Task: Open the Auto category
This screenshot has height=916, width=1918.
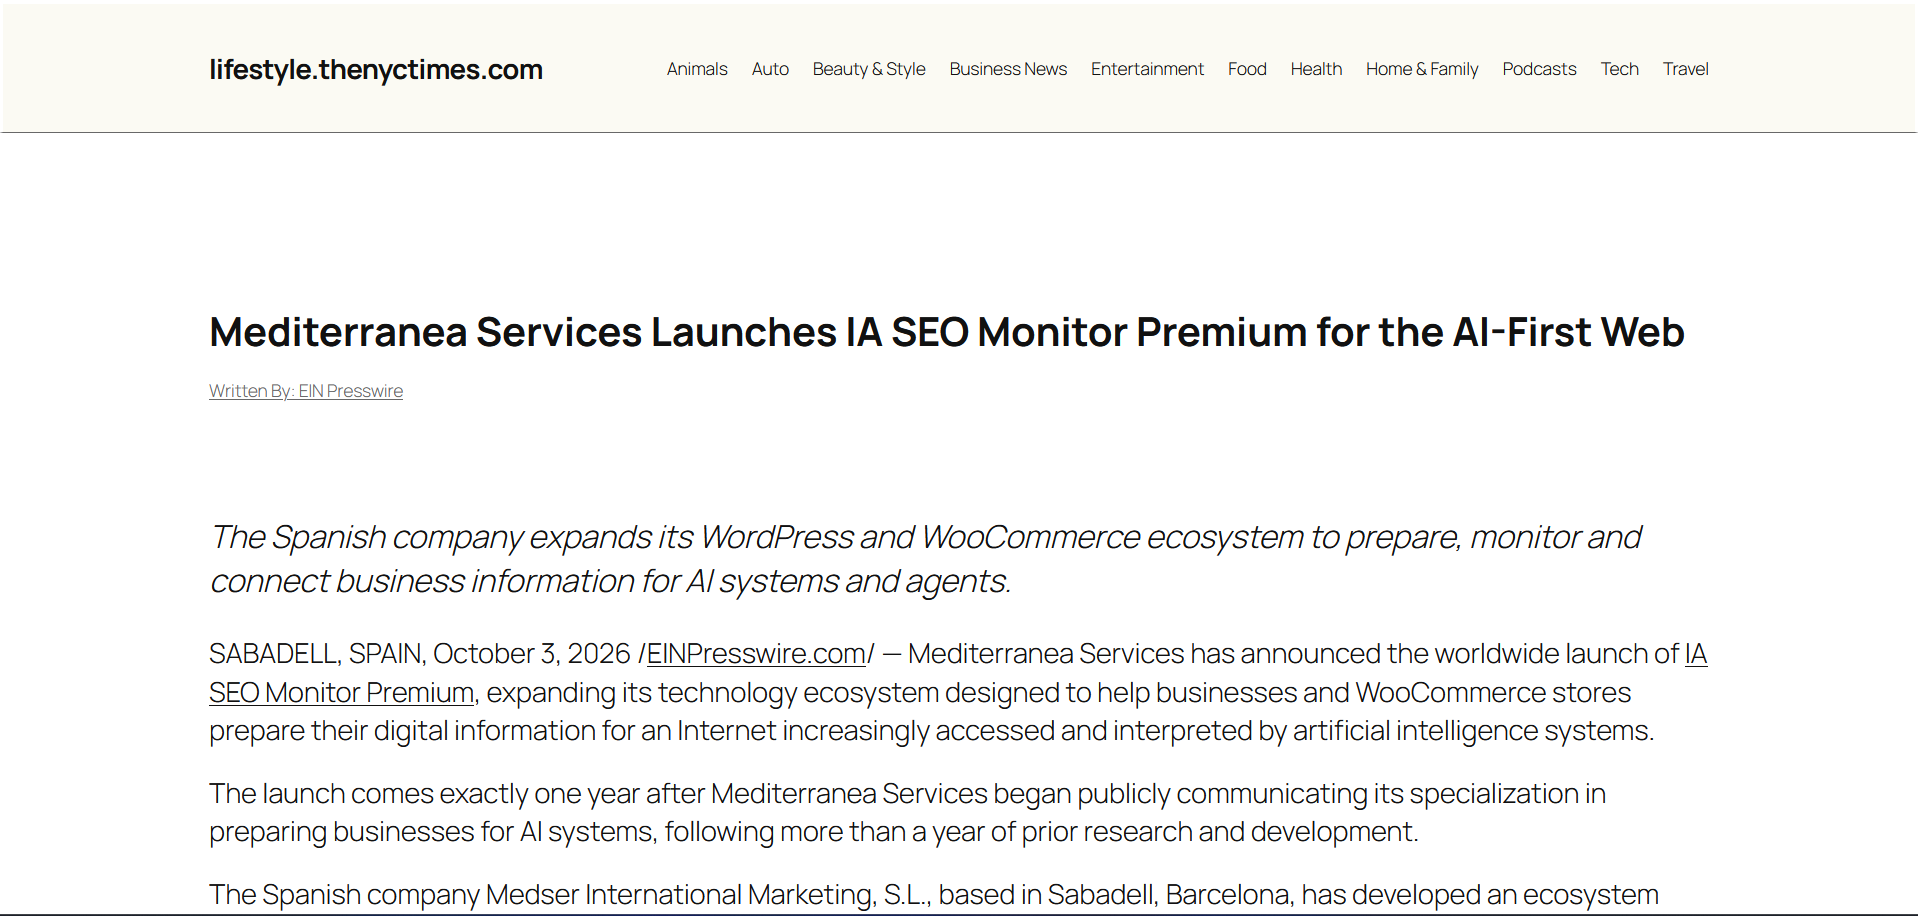Action: [x=770, y=69]
